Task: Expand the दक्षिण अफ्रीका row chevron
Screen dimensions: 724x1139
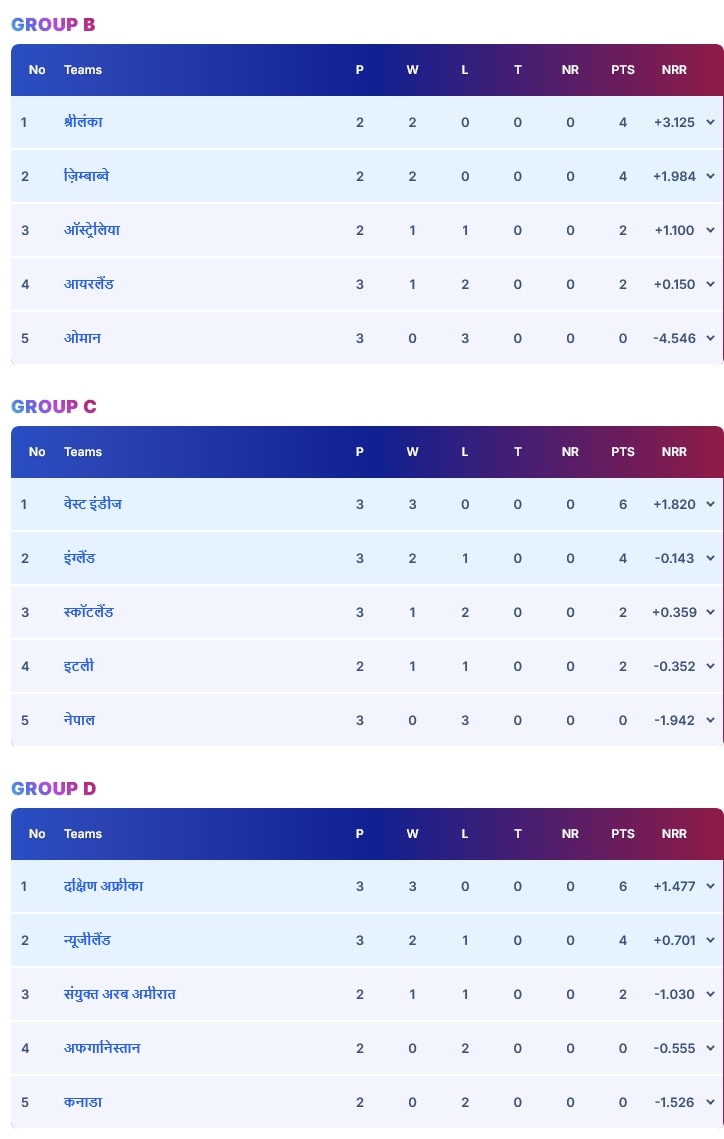Action: [711, 887]
